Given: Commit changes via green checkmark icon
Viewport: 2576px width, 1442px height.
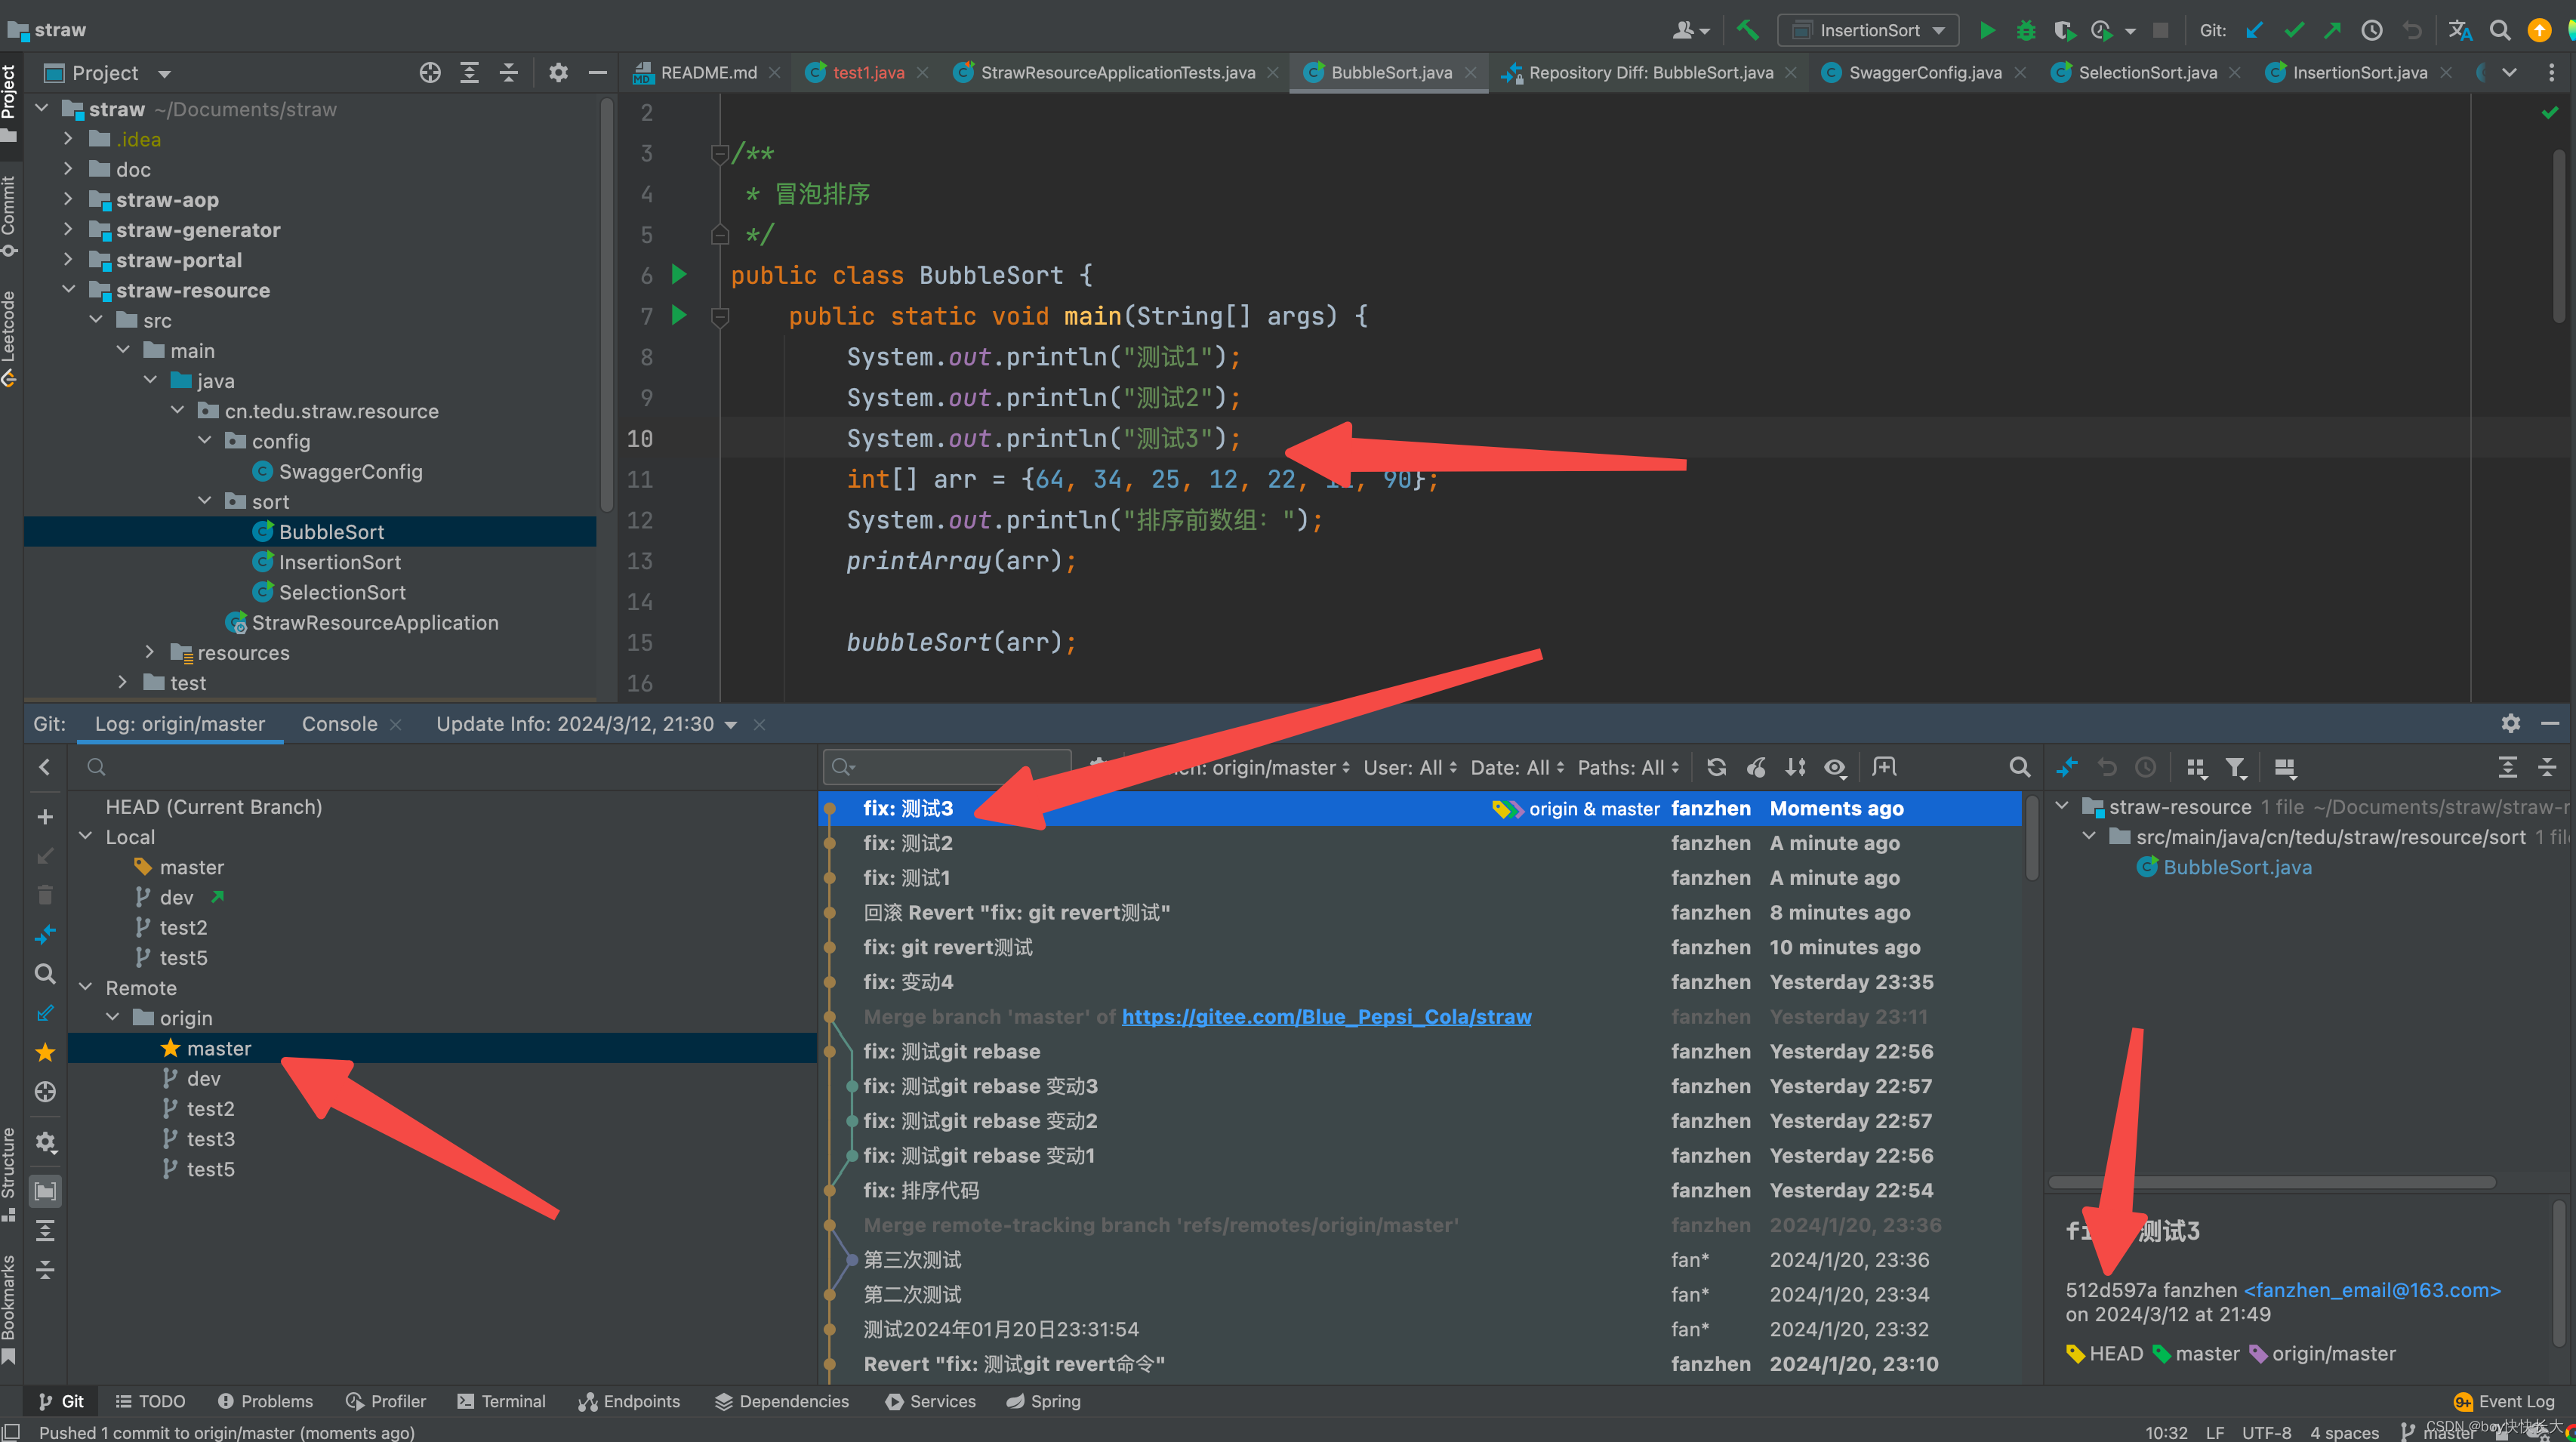Looking at the screenshot, I should (x=2294, y=30).
